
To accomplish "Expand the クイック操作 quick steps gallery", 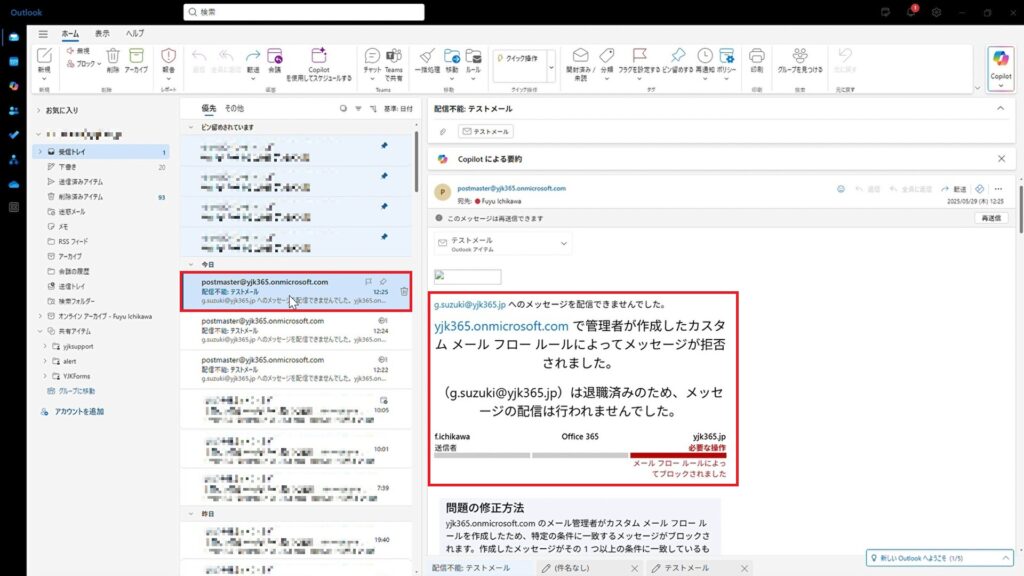I will tap(551, 67).
